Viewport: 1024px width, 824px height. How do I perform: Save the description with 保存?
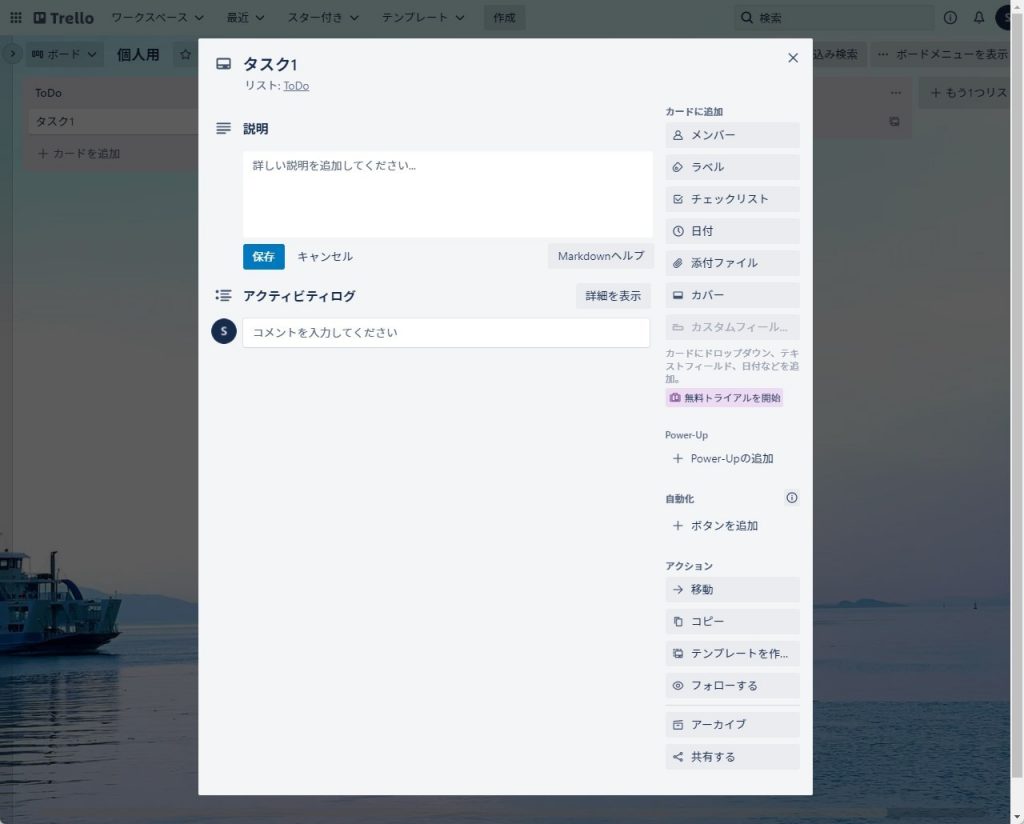(x=264, y=257)
